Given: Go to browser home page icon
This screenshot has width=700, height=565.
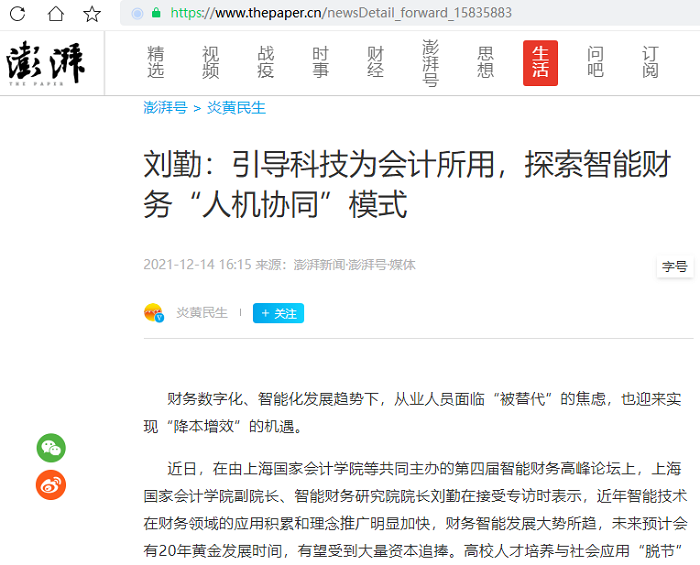Looking at the screenshot, I should tap(56, 13).
